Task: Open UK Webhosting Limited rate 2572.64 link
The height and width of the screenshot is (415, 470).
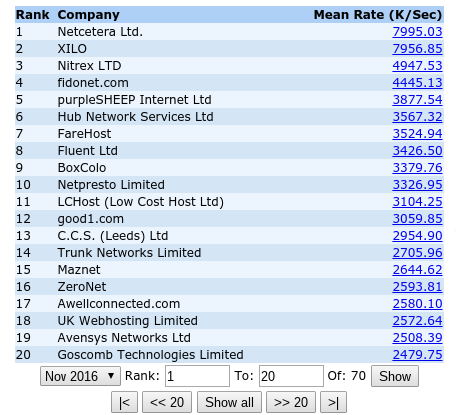Action: [x=417, y=321]
